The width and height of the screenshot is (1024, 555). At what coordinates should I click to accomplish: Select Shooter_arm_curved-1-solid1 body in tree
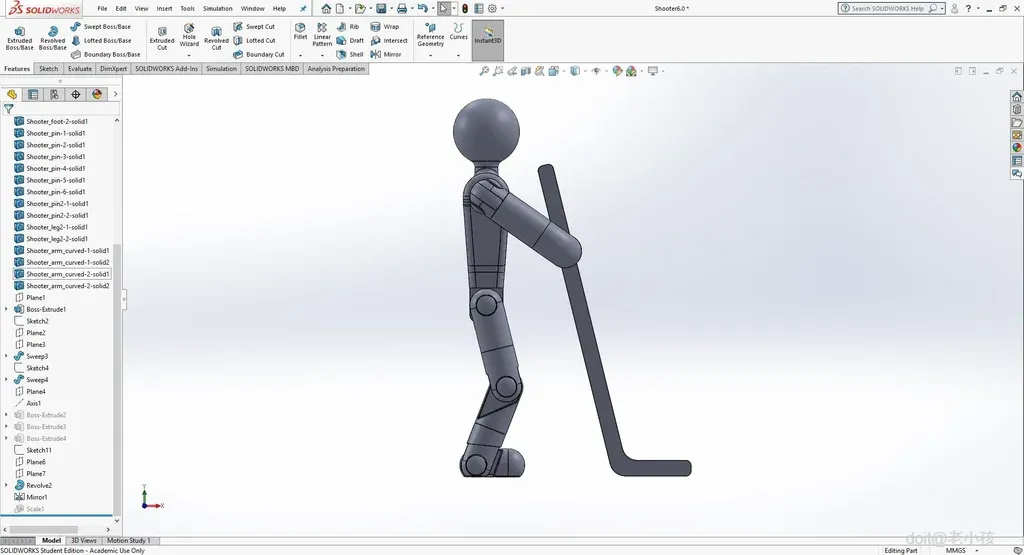pyautogui.click(x=67, y=250)
